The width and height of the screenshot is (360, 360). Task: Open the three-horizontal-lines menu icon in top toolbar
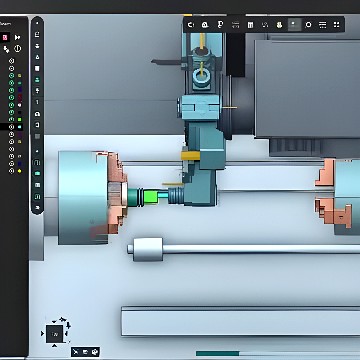pos(322,25)
